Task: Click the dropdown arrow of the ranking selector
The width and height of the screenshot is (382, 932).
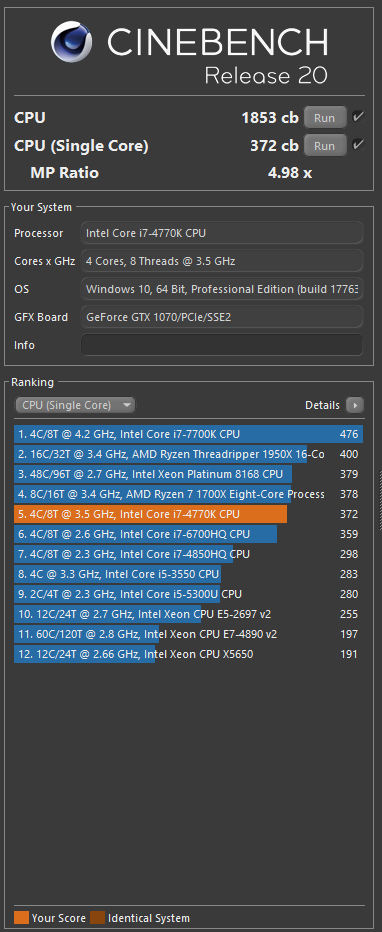Action: point(127,405)
